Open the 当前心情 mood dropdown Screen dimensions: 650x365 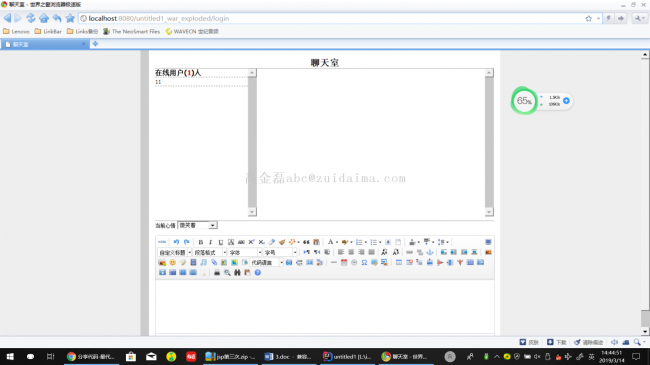197,225
